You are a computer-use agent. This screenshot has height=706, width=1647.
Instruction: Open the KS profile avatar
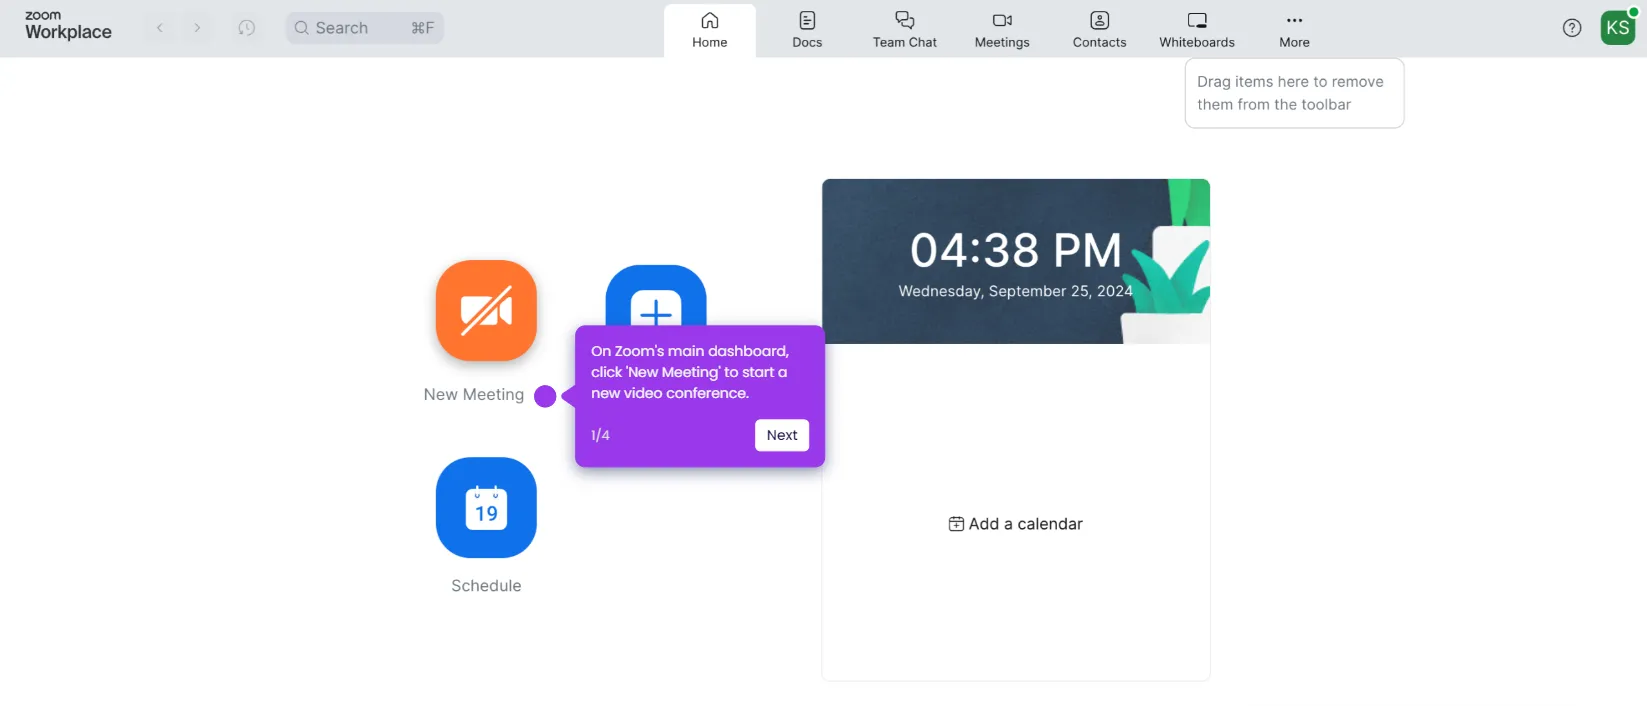tap(1618, 28)
